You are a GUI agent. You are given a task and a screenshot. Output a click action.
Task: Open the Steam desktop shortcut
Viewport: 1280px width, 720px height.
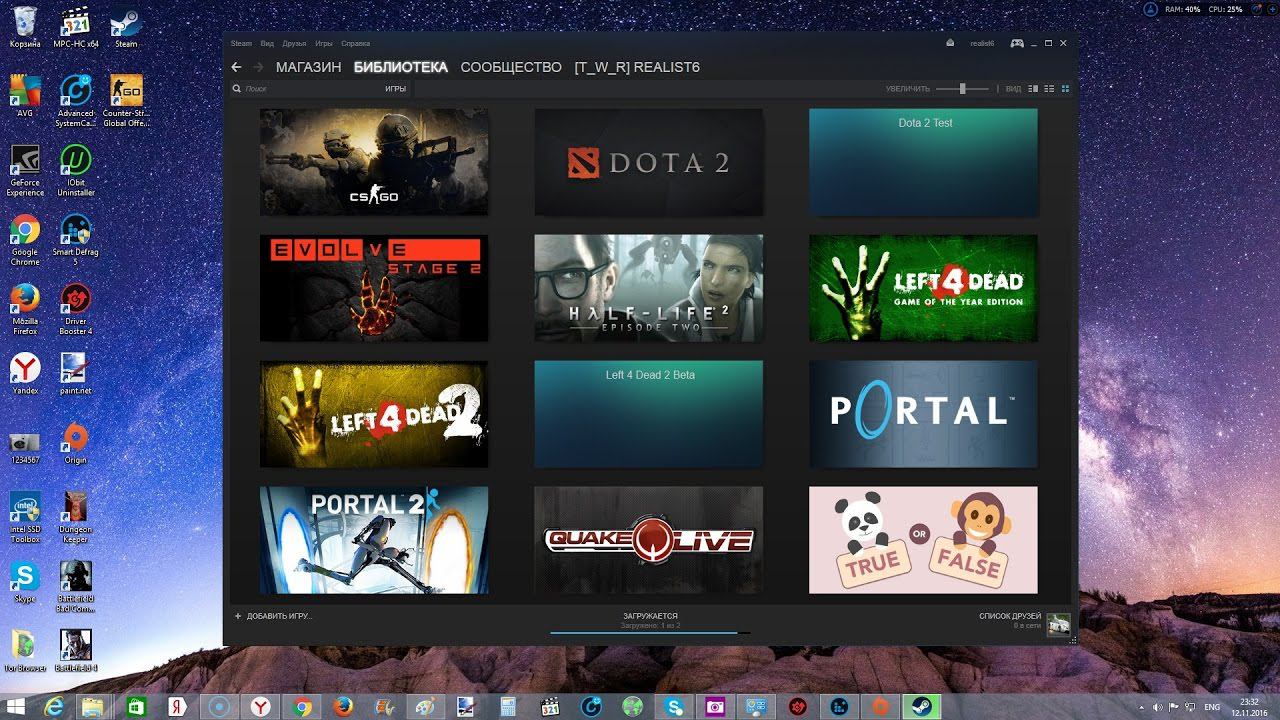126,26
